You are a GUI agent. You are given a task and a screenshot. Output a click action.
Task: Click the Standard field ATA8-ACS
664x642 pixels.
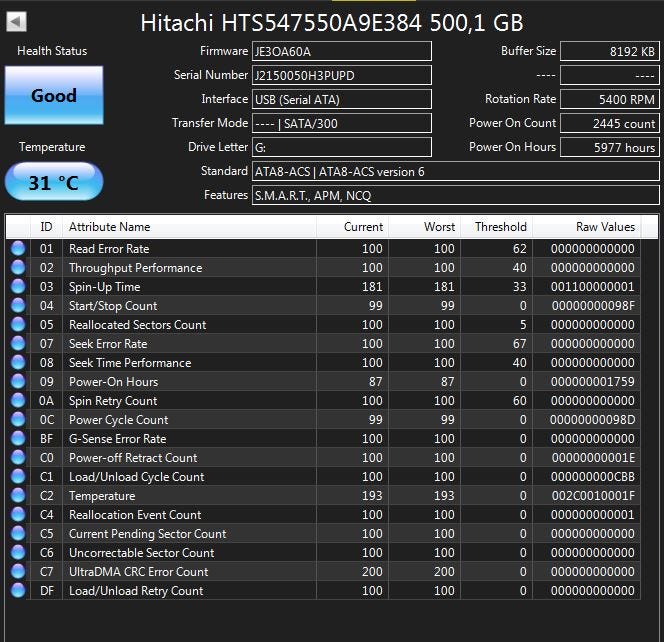pos(456,172)
